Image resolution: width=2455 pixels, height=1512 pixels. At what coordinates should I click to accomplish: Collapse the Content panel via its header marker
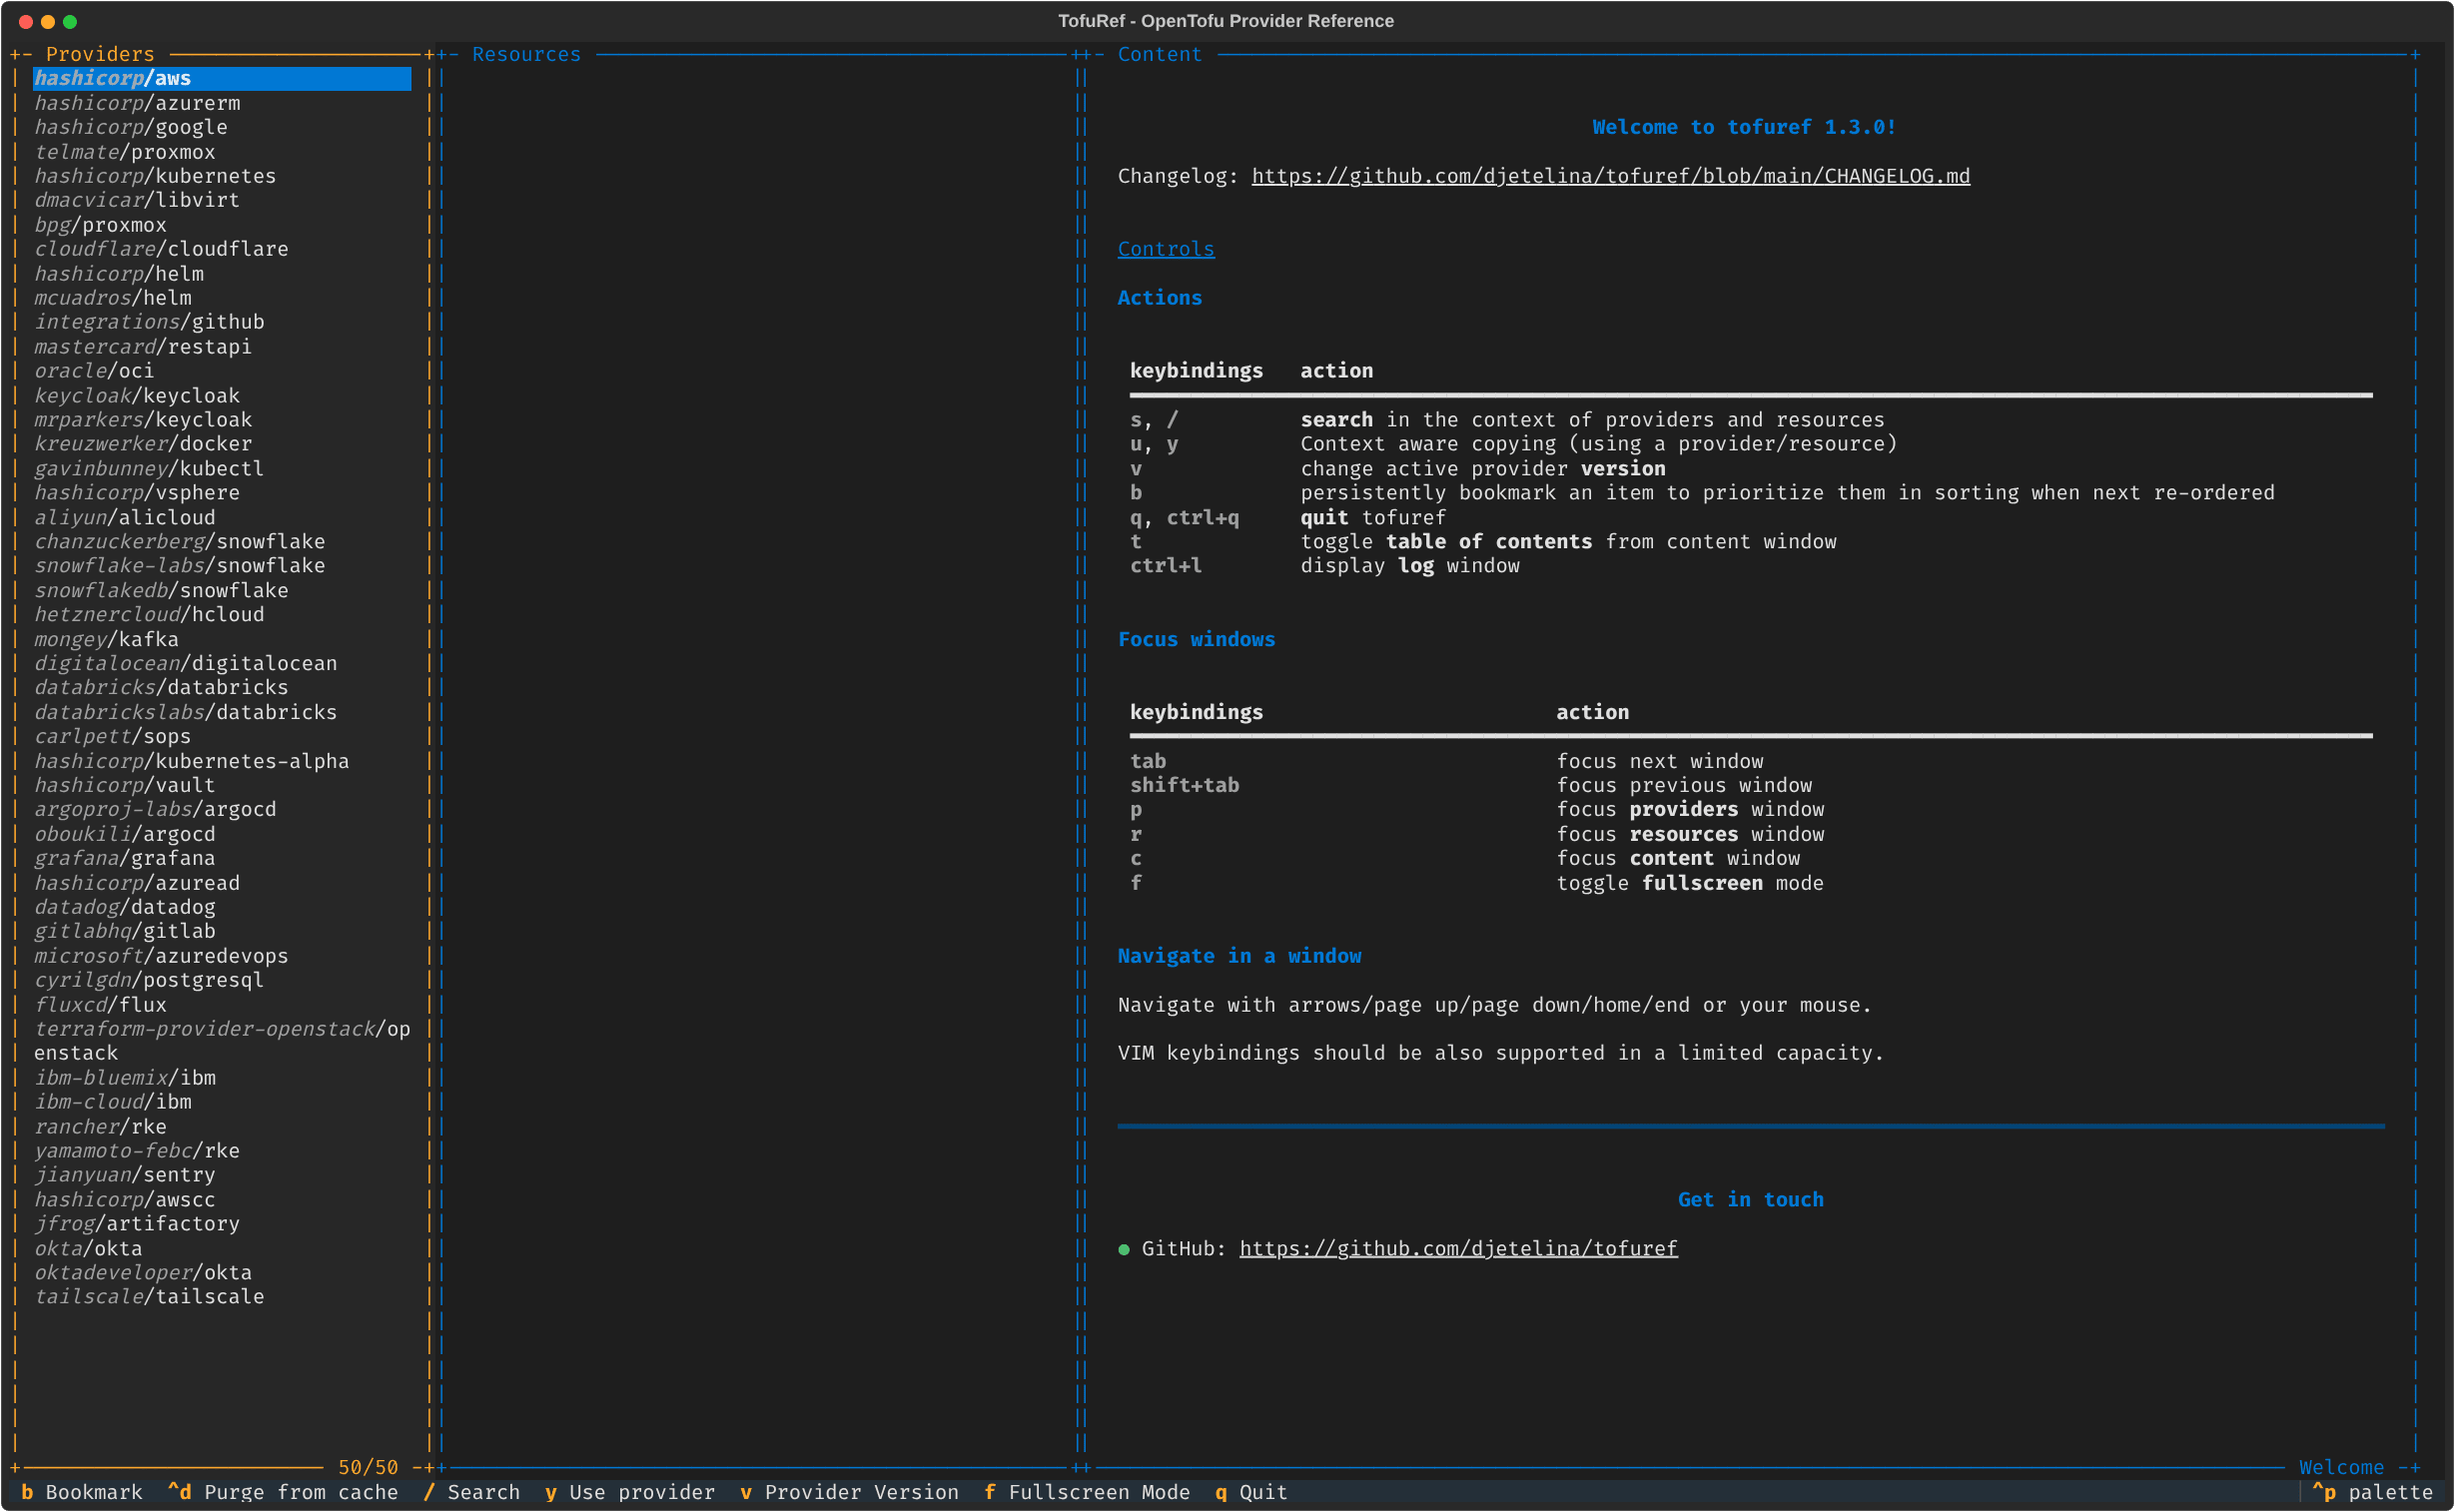coord(1092,54)
